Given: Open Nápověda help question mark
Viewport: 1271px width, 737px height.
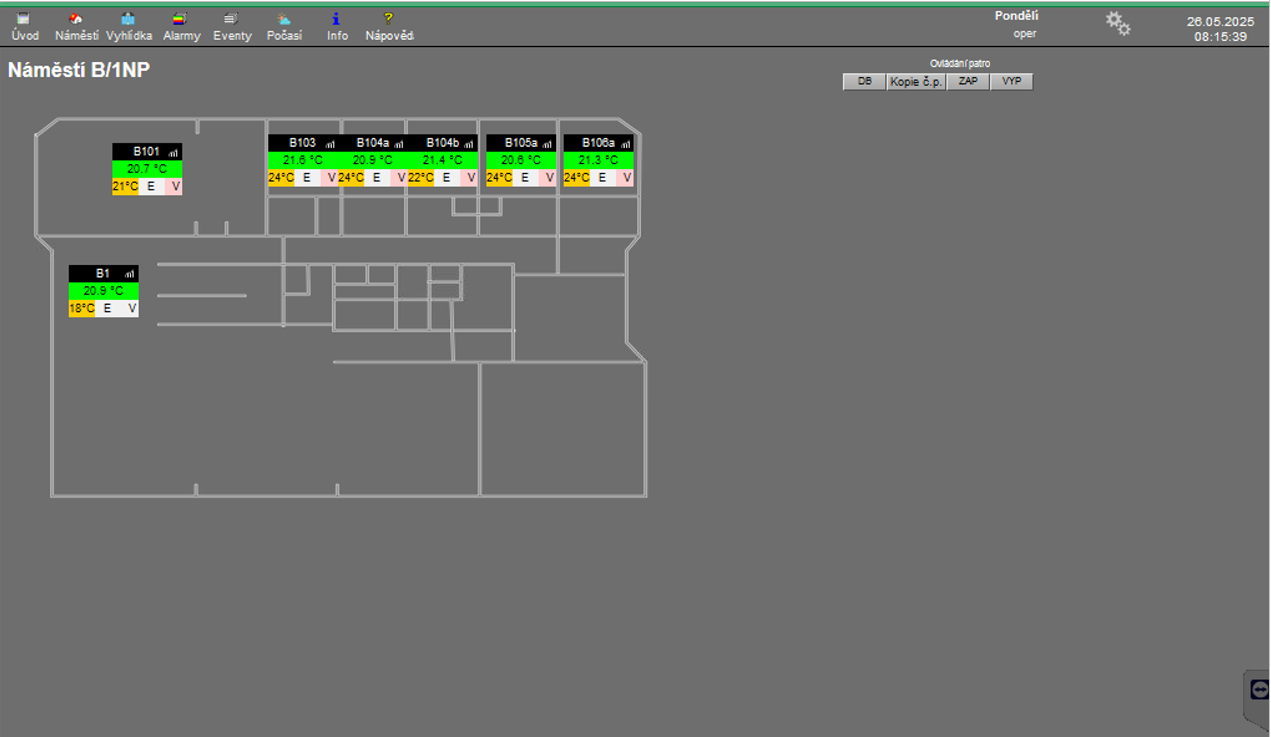Looking at the screenshot, I should 389,19.
